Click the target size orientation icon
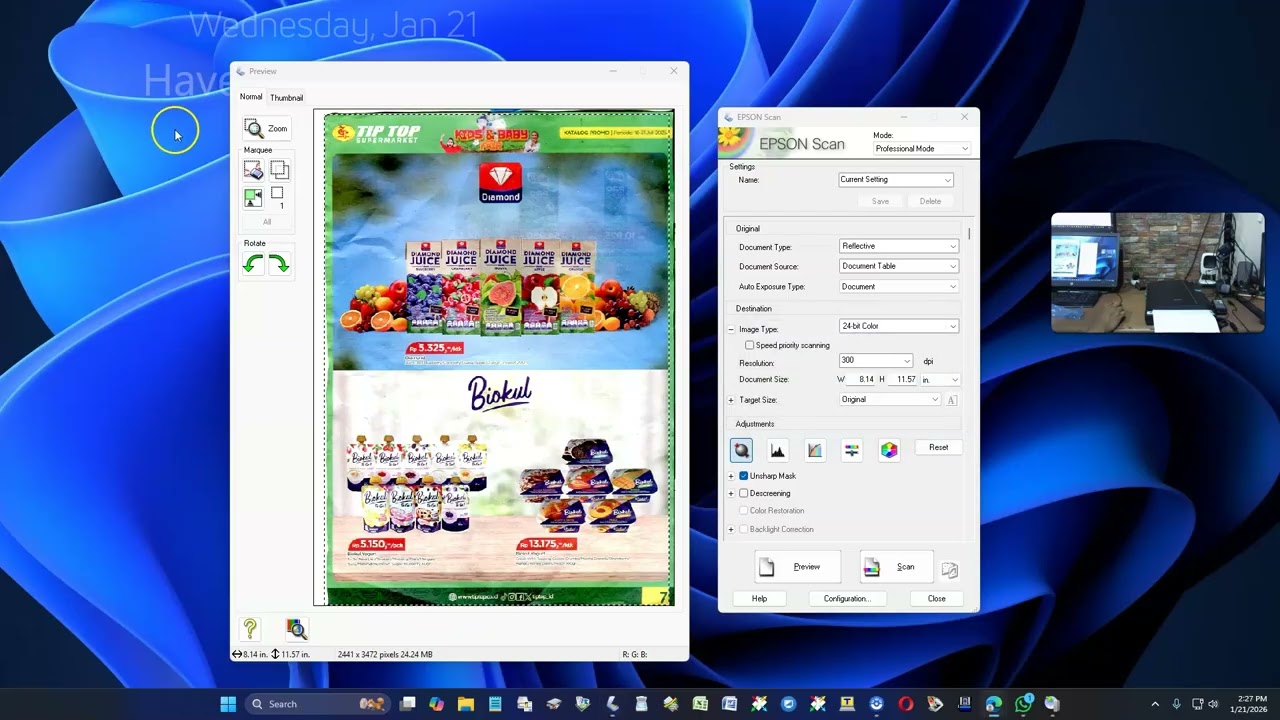Image resolution: width=1280 pixels, height=720 pixels. click(952, 400)
